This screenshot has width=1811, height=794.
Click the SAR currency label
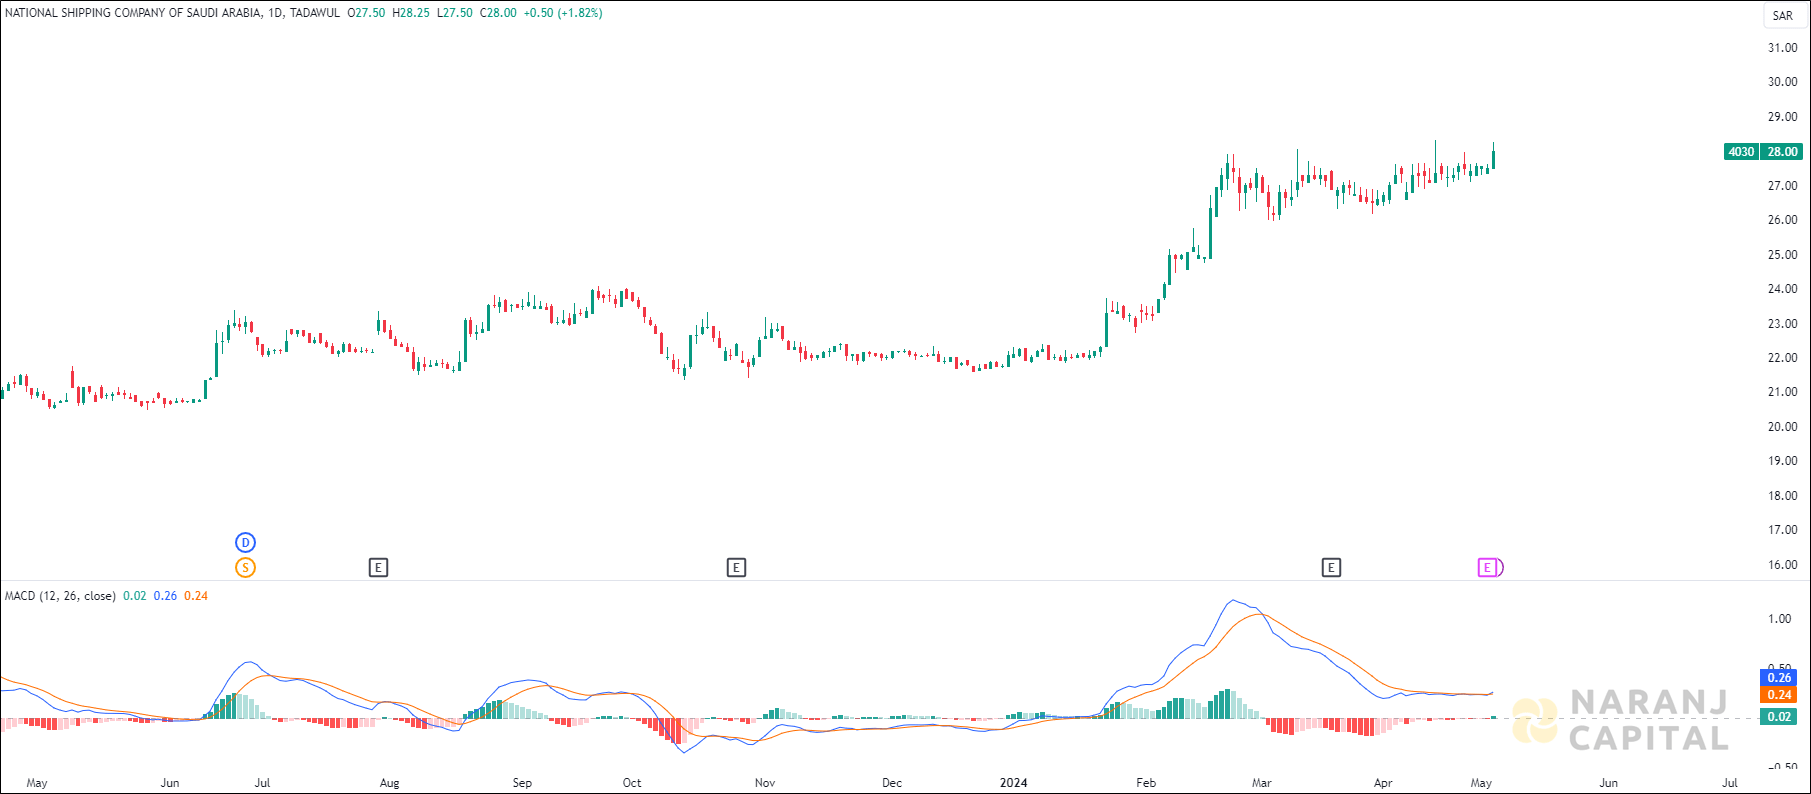(1783, 15)
